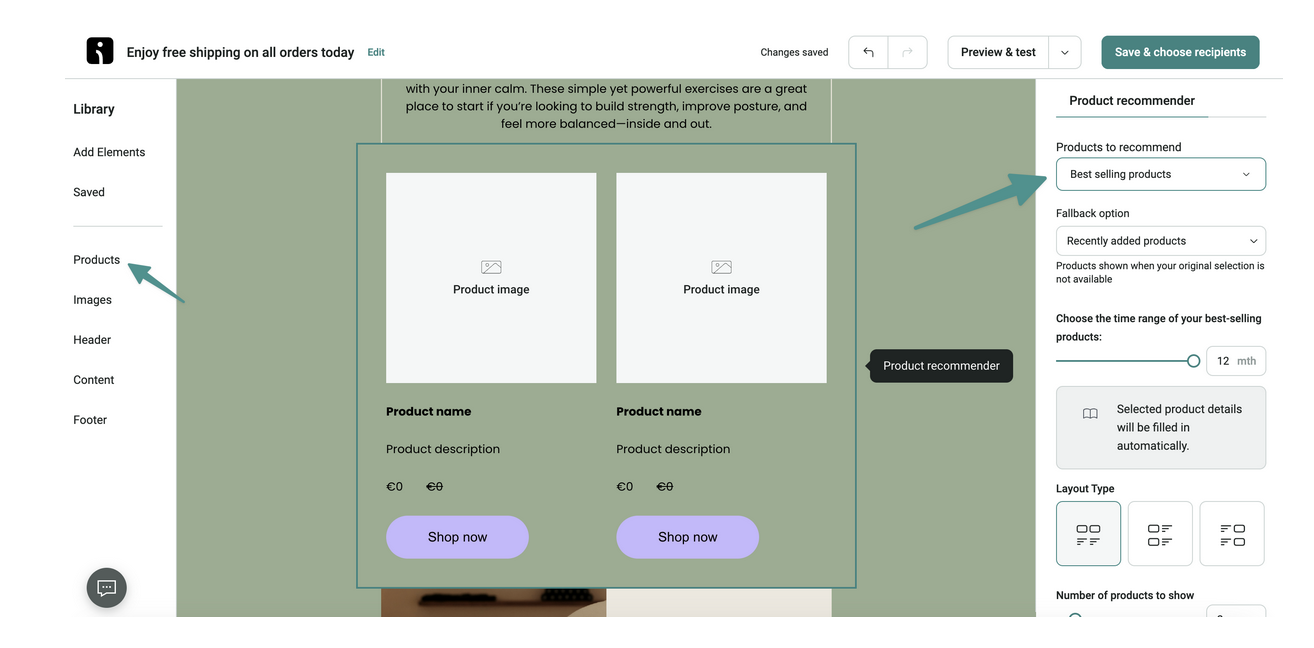The width and height of the screenshot is (1314, 648).
Task: Open the Products section in sidebar
Action: [x=95, y=259]
